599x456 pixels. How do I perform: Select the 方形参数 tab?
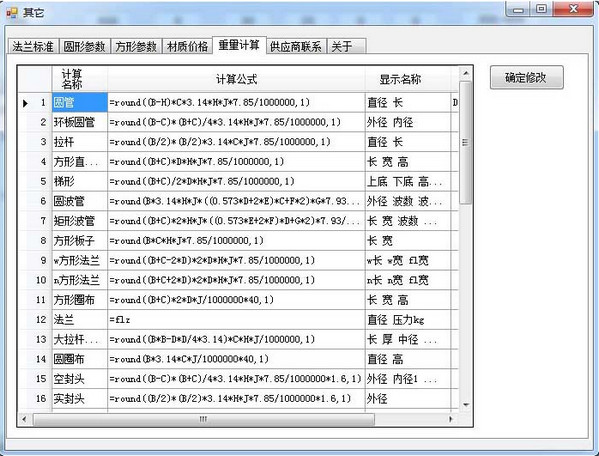(136, 46)
